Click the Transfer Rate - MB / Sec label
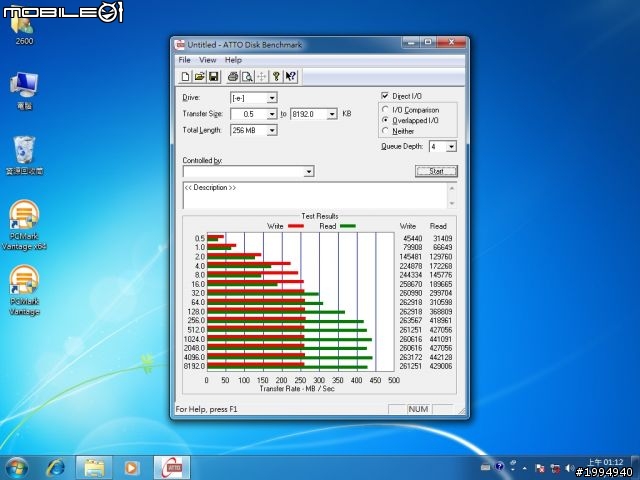This screenshot has width=640, height=480. click(x=297, y=389)
